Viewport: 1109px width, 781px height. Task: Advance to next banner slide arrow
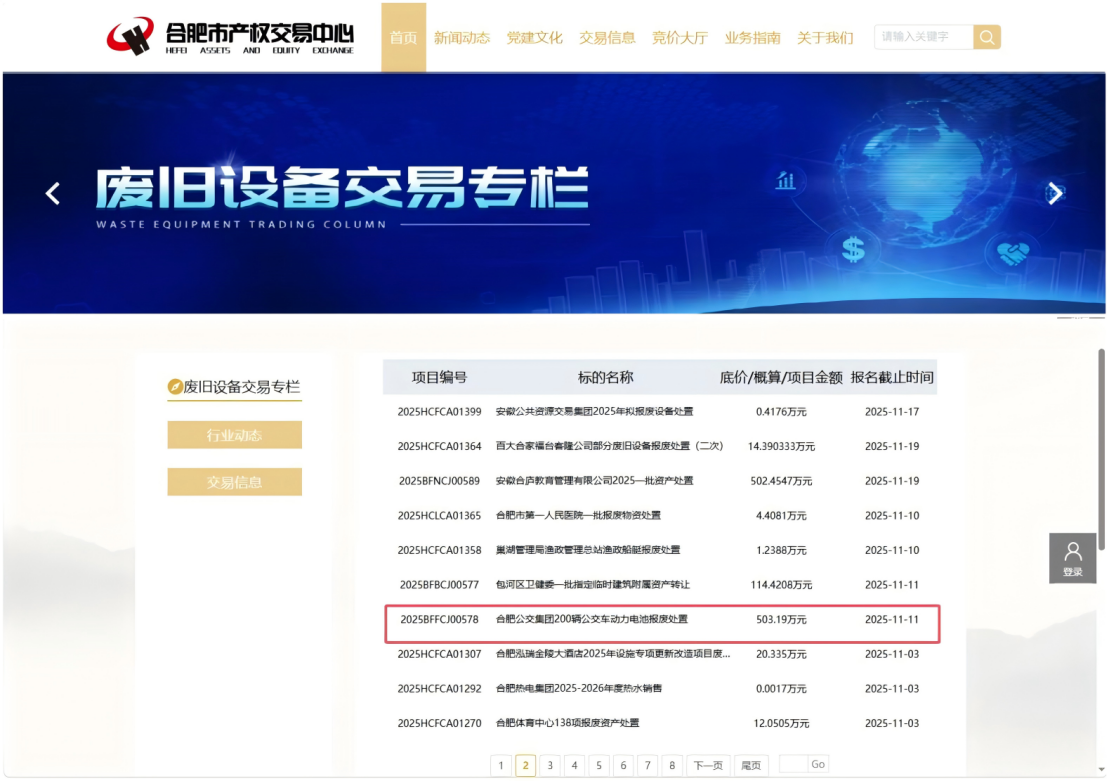[1055, 194]
